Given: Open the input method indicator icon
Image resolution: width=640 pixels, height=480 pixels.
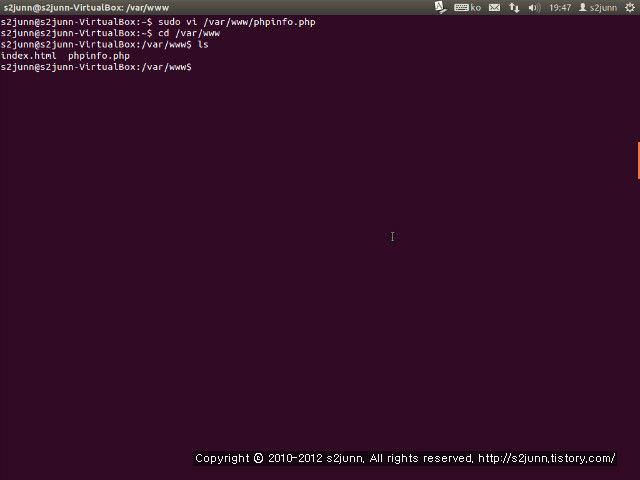Looking at the screenshot, I should click(440, 7).
